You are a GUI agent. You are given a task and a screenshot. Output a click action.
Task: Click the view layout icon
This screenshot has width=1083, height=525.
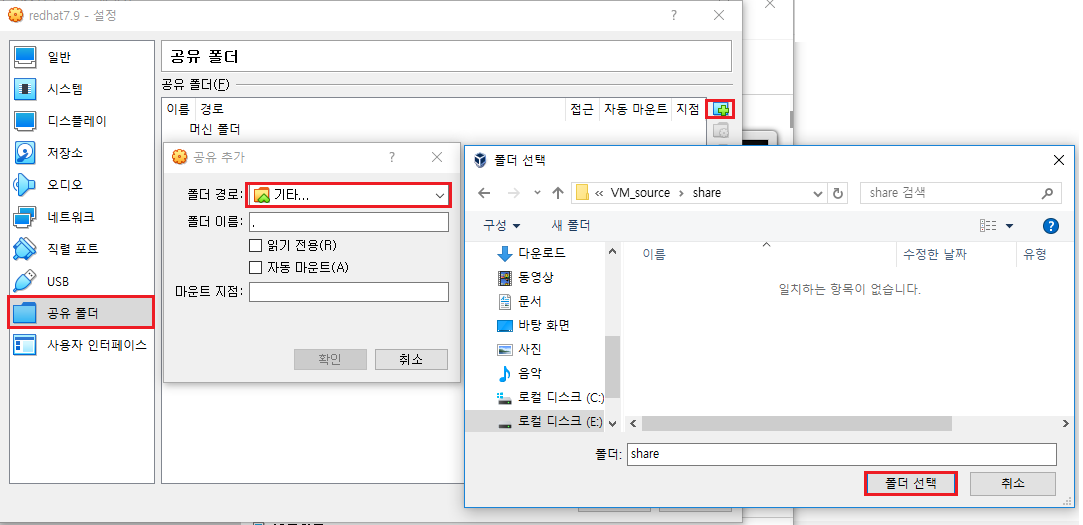988,226
